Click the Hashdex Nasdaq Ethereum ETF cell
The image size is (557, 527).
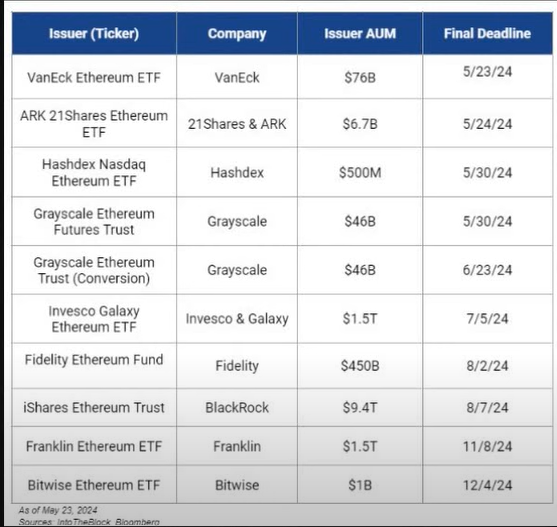tap(94, 173)
